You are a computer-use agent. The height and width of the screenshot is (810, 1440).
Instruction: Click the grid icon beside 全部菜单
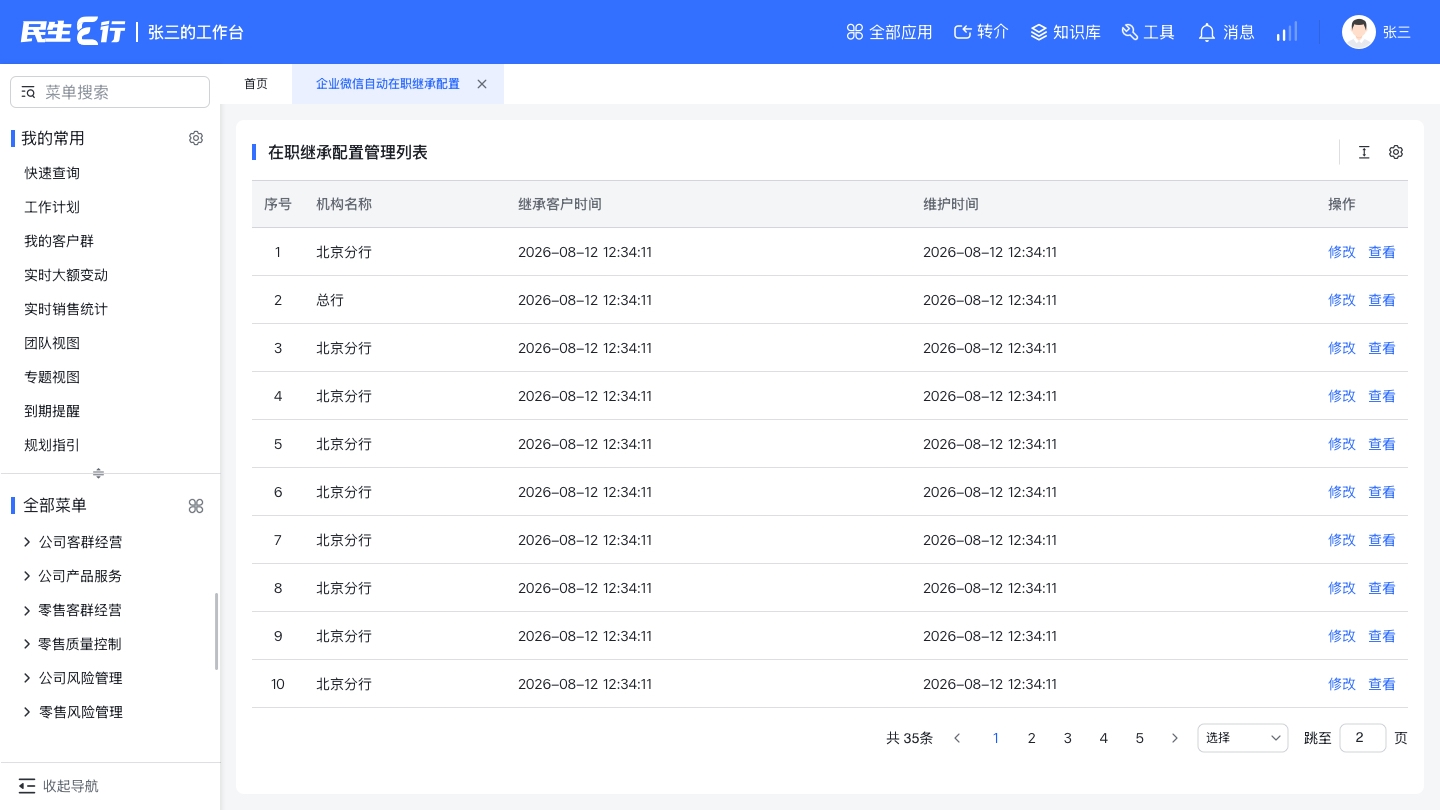[196, 506]
